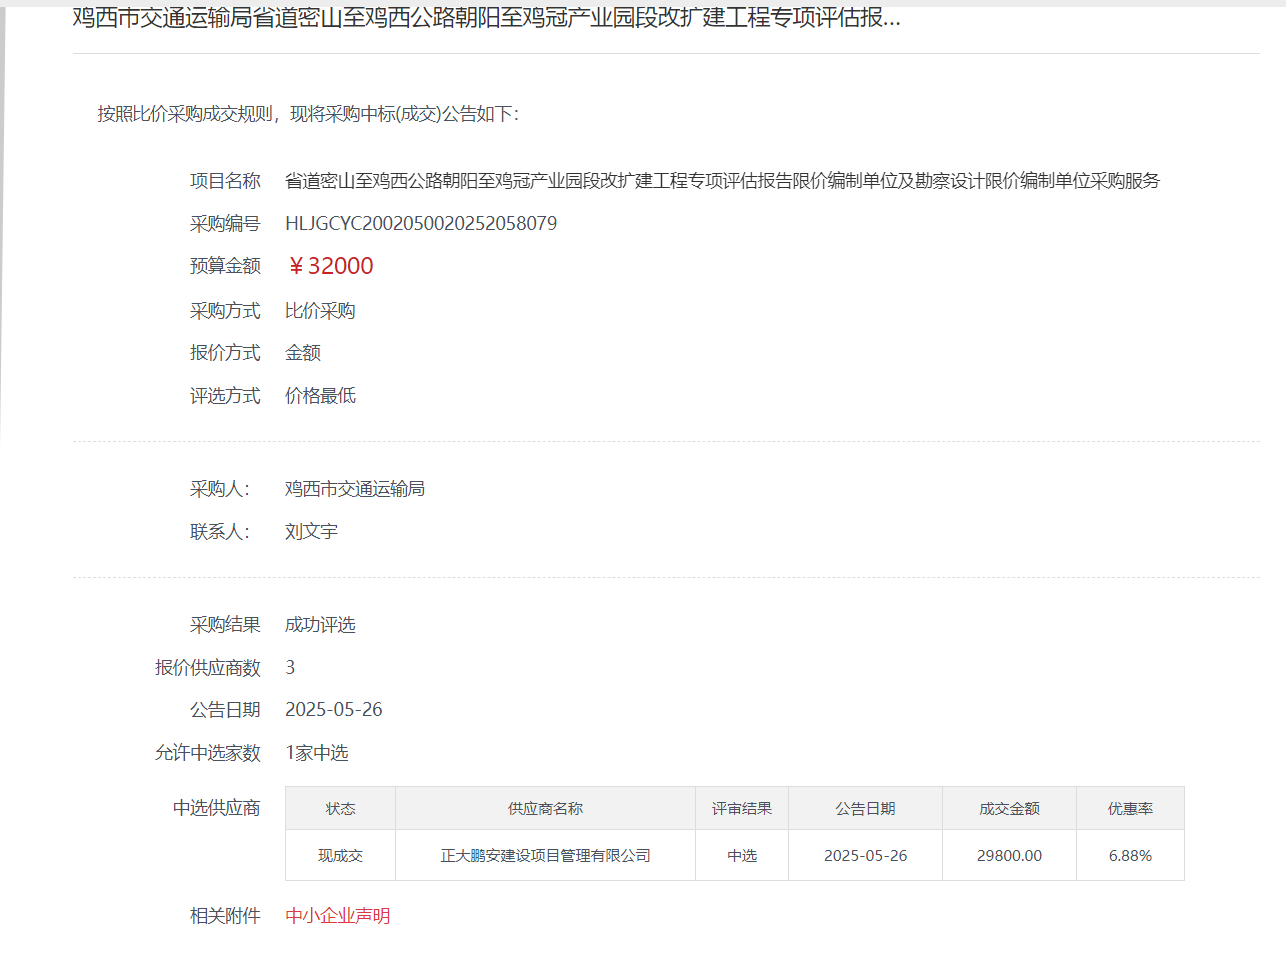Viewport: 1286px width, 957px height.
Task: Click the 优惠率 column header
Action: pos(1130,809)
